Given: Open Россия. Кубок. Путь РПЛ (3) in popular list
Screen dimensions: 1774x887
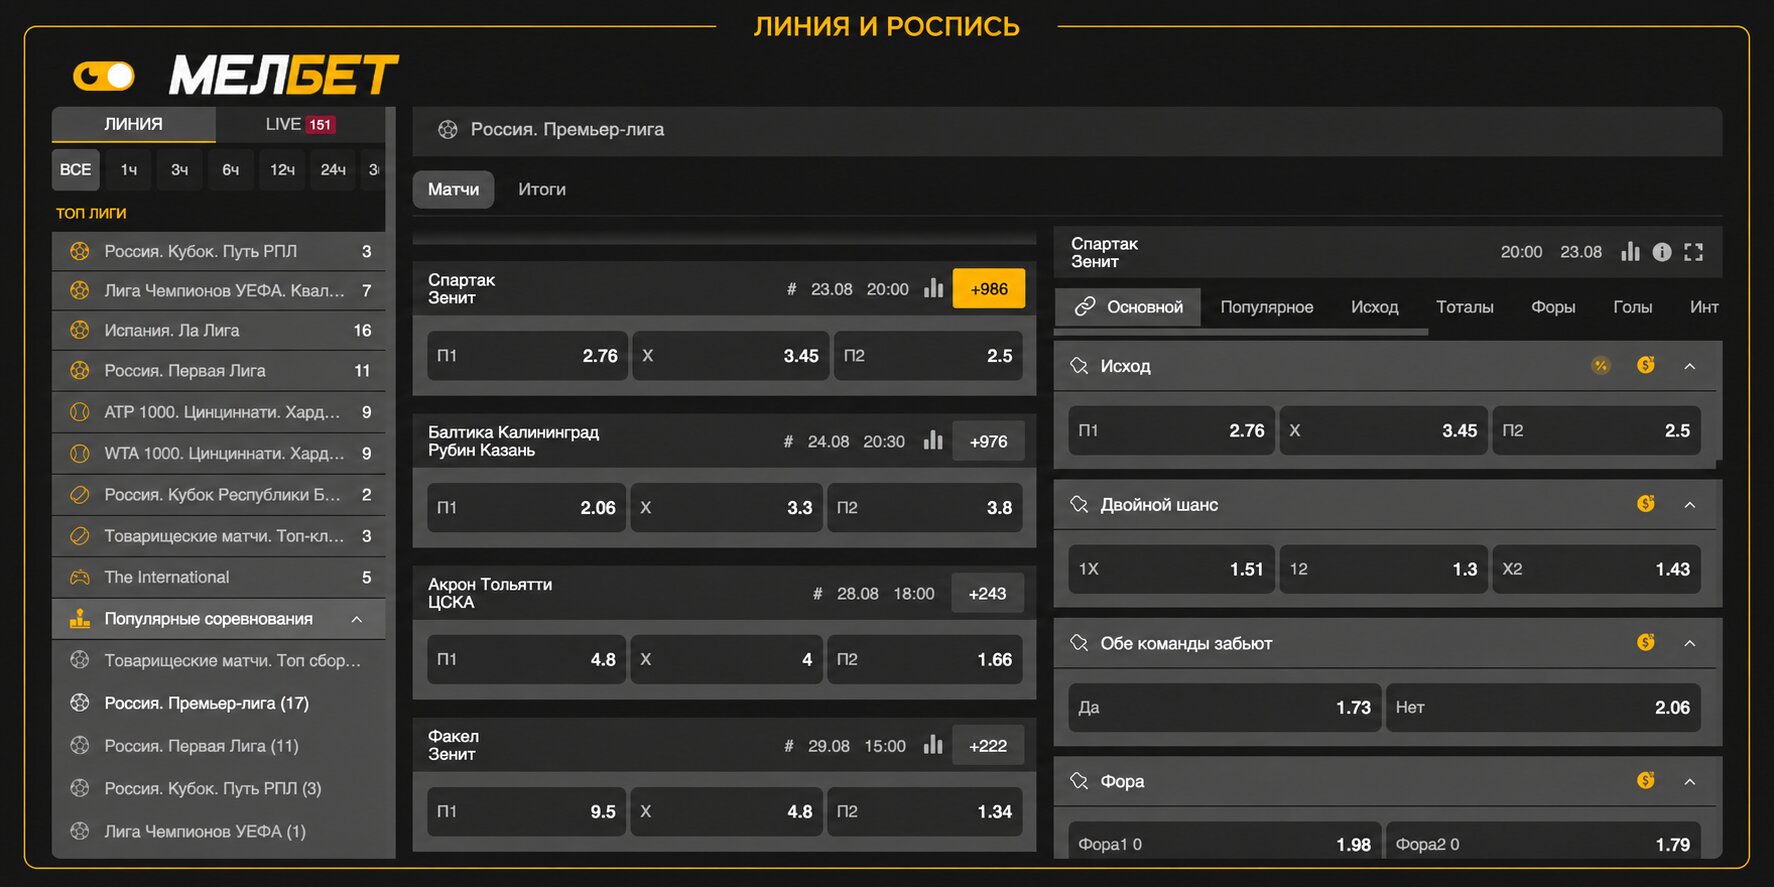Looking at the screenshot, I should pyautogui.click(x=219, y=789).
